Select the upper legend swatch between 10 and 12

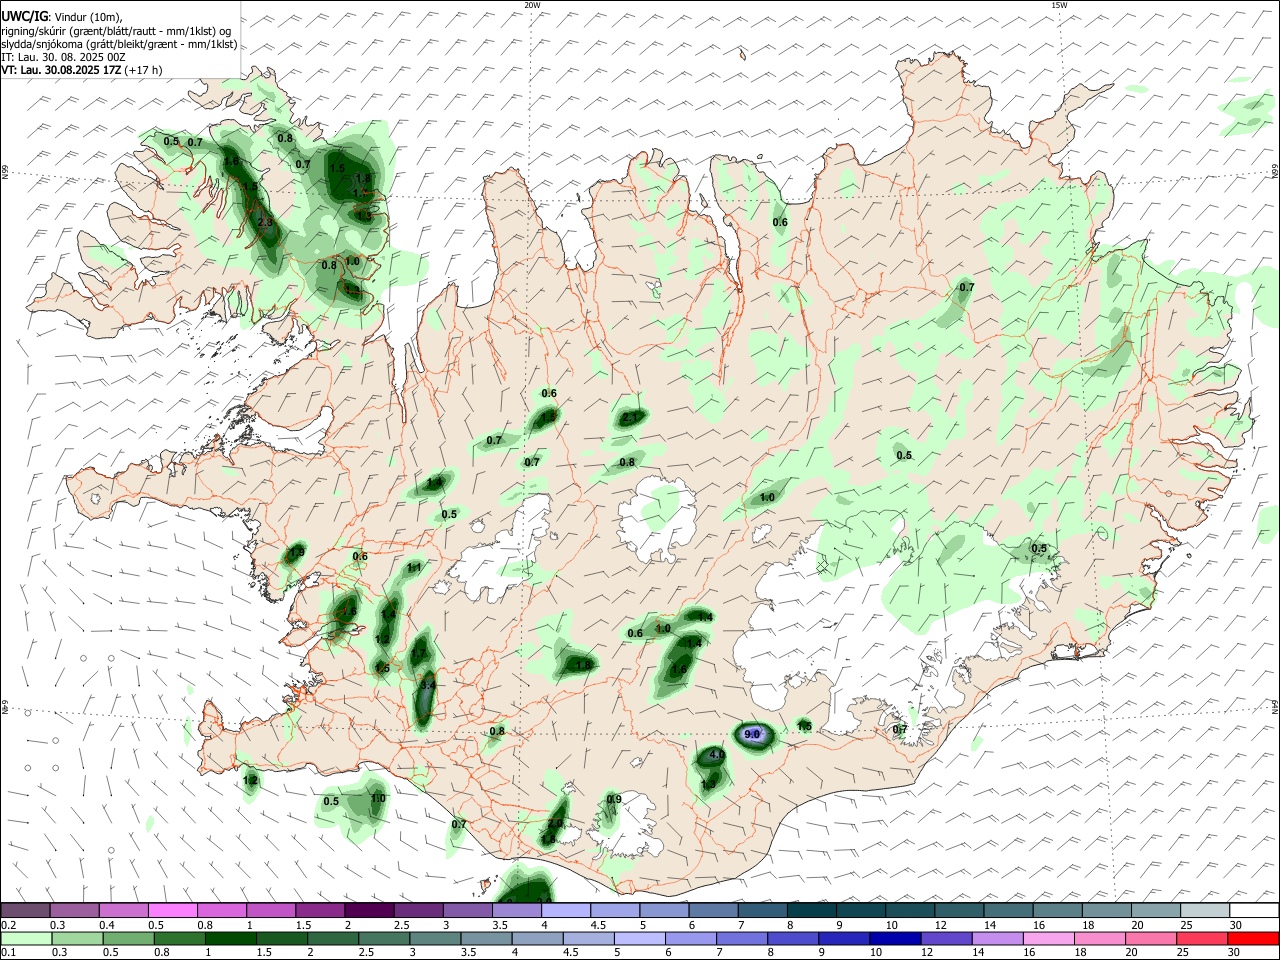[908, 910]
